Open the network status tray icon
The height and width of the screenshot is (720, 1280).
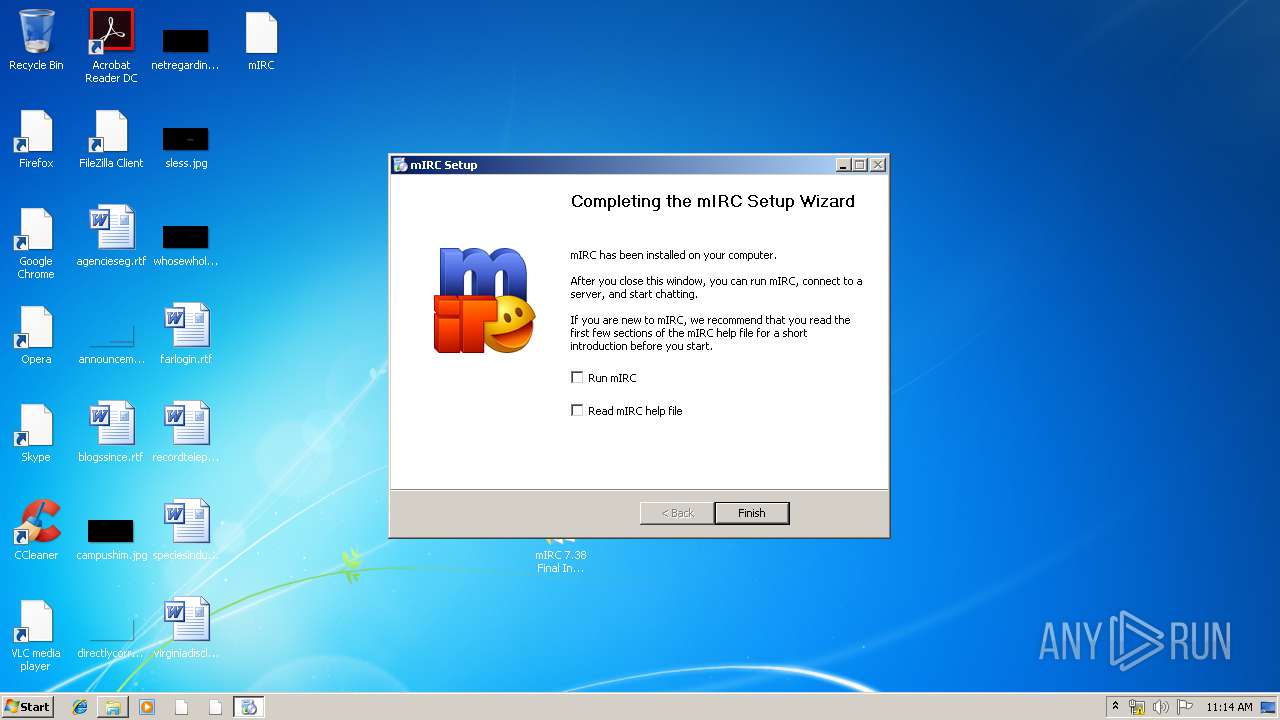point(1137,707)
